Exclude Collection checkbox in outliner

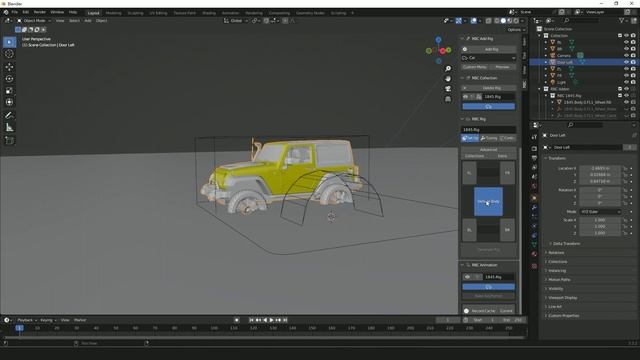coord(620,36)
